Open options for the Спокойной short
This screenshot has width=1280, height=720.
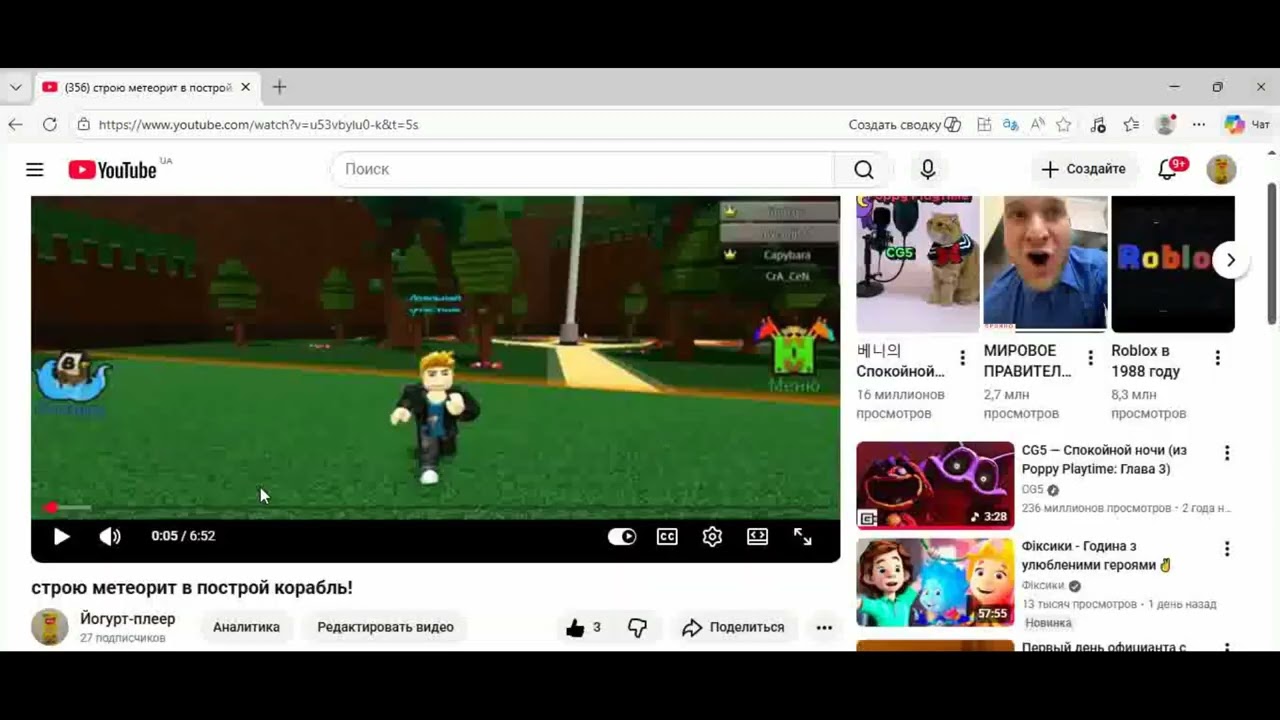coord(963,358)
